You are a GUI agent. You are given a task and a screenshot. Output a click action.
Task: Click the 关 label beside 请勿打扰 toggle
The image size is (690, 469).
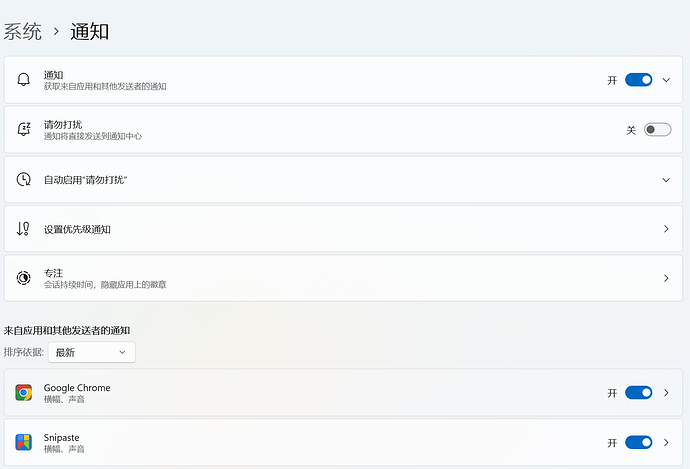click(631, 130)
